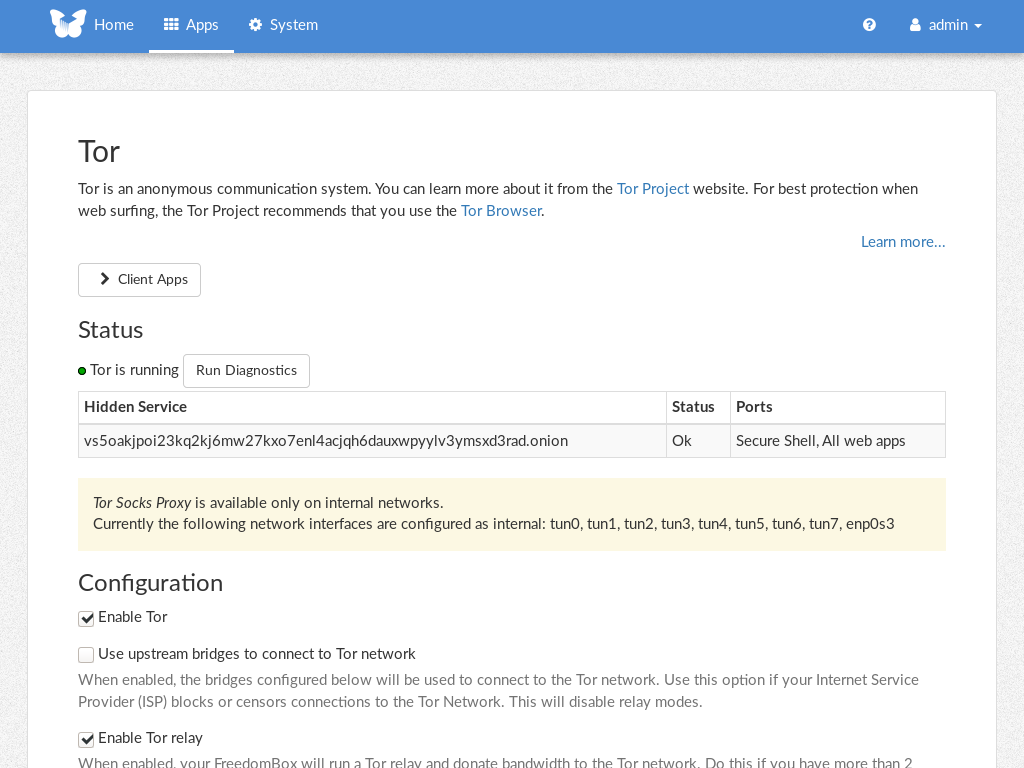Image resolution: width=1024 pixels, height=768 pixels.
Task: Open the Tor Project website link
Action: [652, 189]
